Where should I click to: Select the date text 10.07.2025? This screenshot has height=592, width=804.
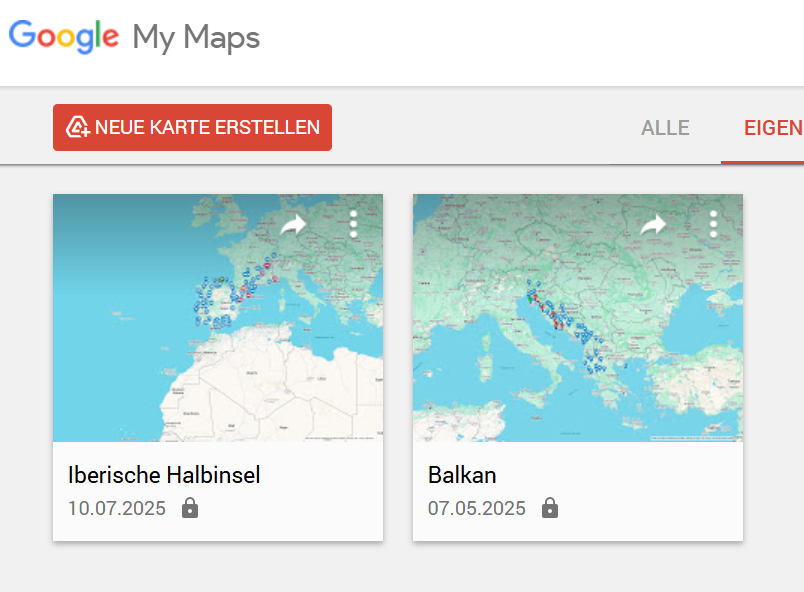[x=116, y=508]
